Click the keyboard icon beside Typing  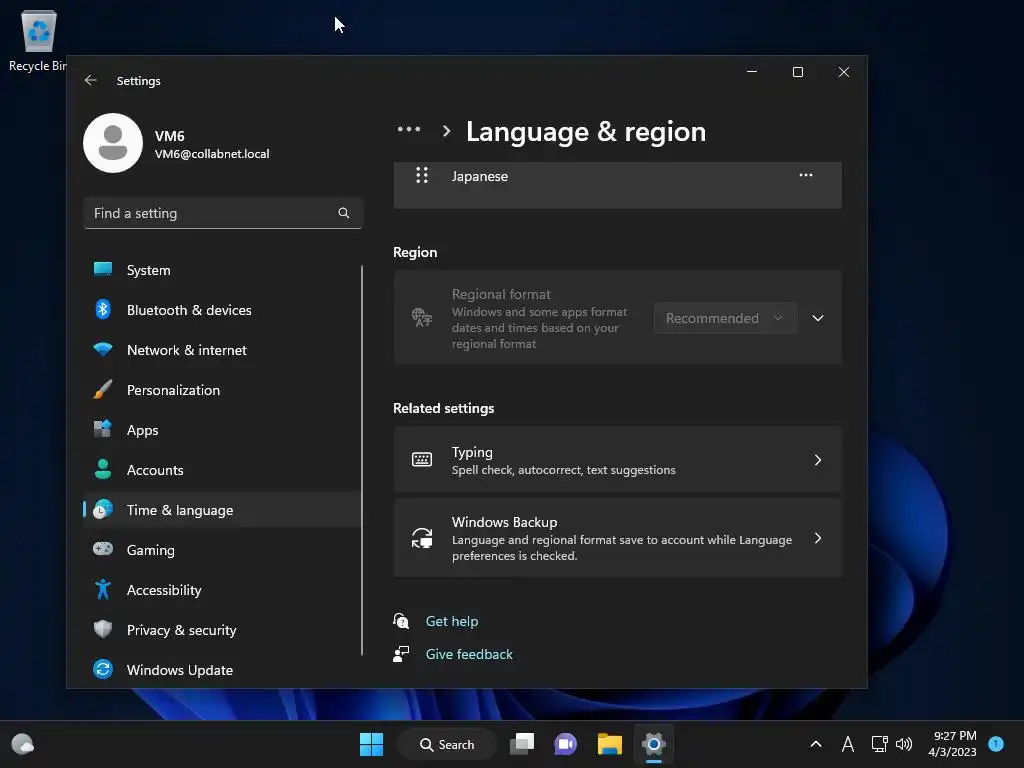point(422,460)
